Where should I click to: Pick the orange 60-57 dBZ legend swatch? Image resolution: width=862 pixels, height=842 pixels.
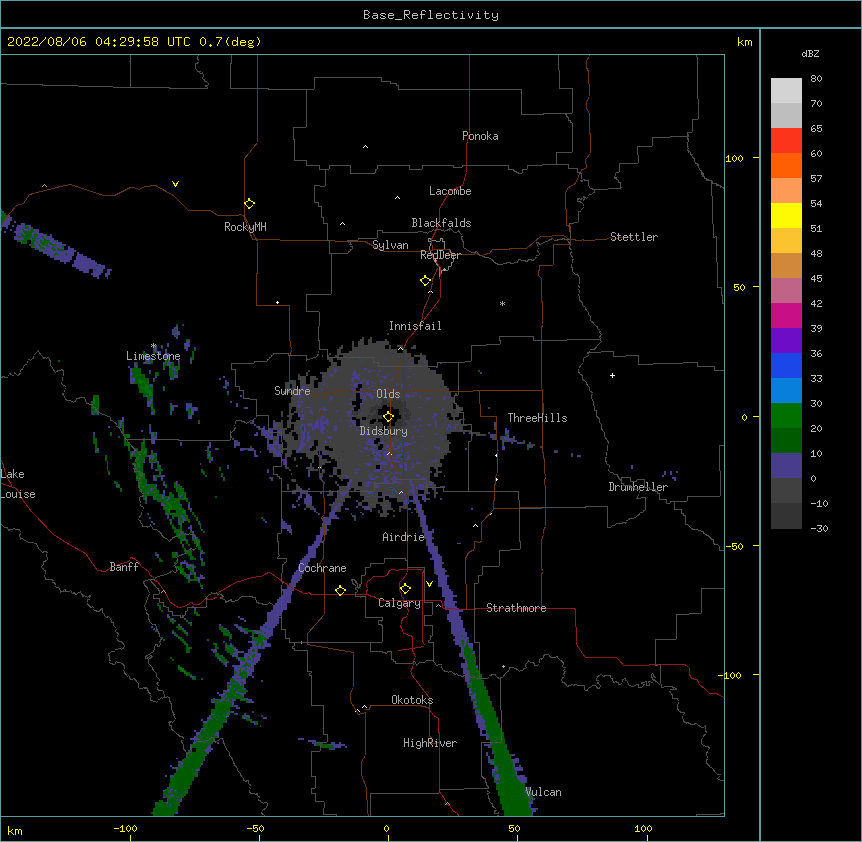pyautogui.click(x=786, y=165)
